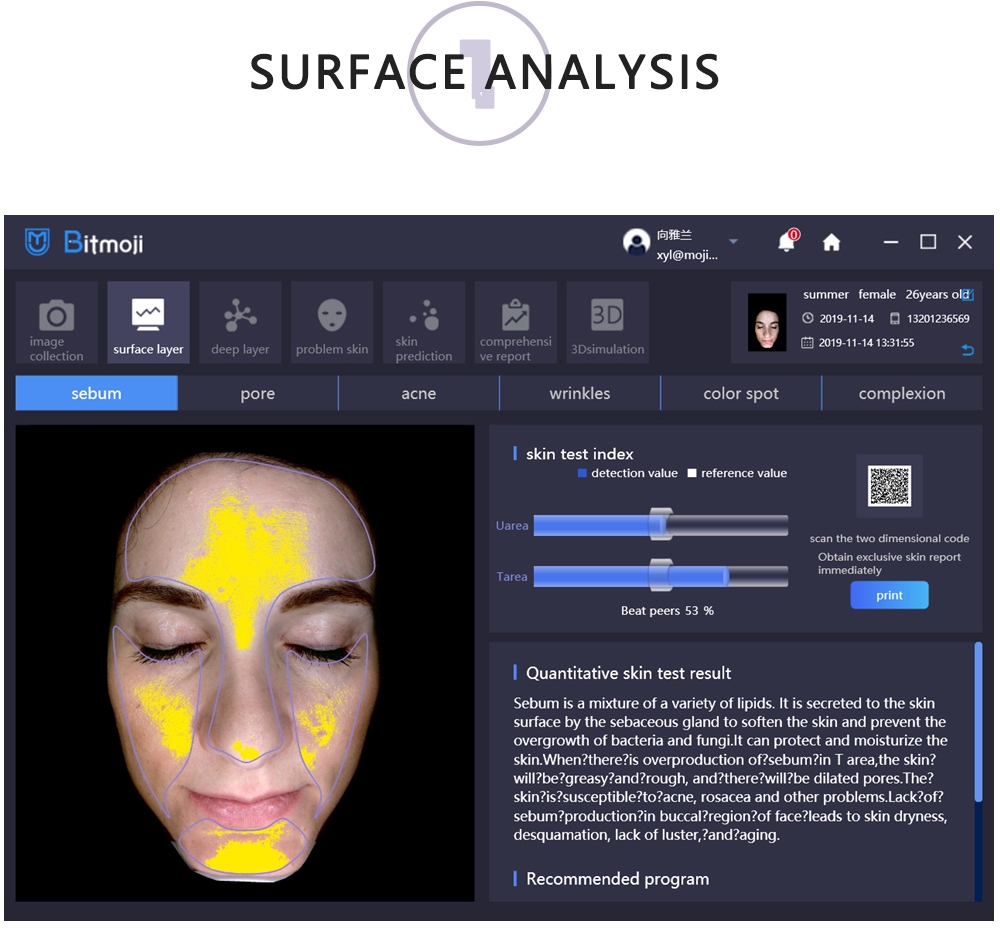Open the wrinkles tab
This screenshot has width=1000, height=948.
[580, 394]
